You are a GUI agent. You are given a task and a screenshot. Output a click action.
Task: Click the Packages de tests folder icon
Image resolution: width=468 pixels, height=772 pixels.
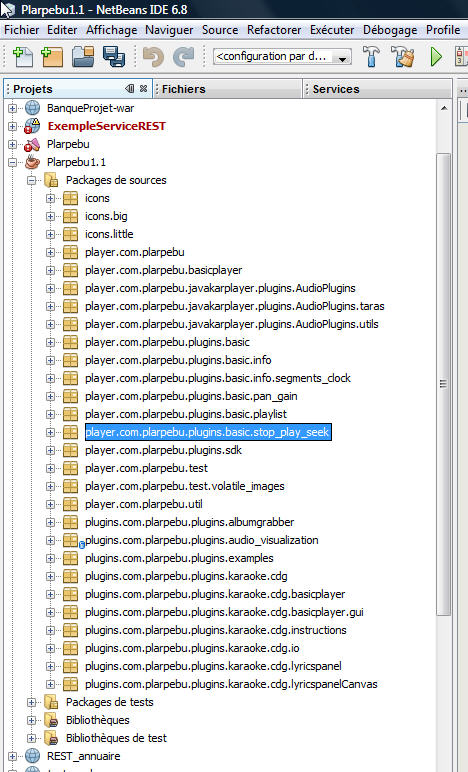pyautogui.click(x=51, y=702)
